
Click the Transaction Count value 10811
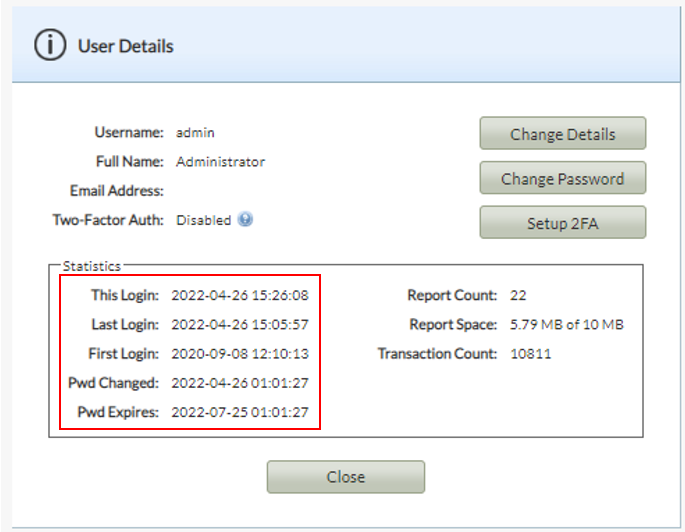[530, 354]
